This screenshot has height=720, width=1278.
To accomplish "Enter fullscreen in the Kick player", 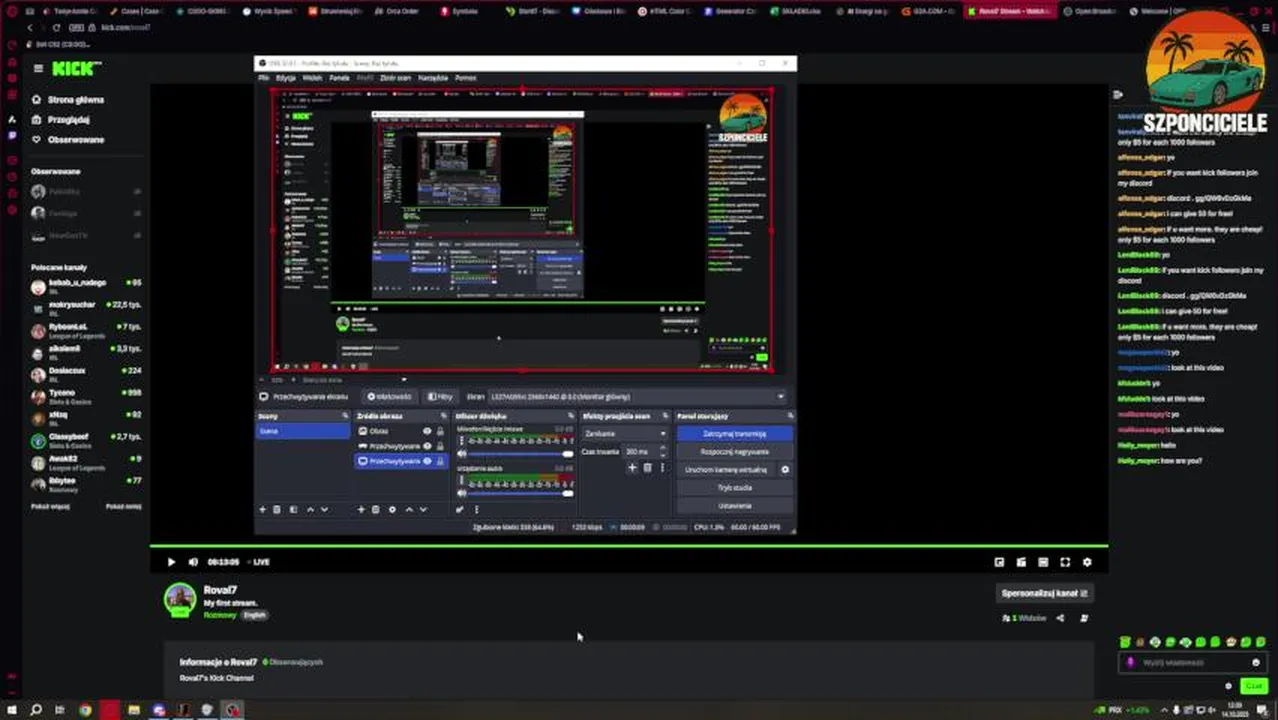I will point(1065,562).
